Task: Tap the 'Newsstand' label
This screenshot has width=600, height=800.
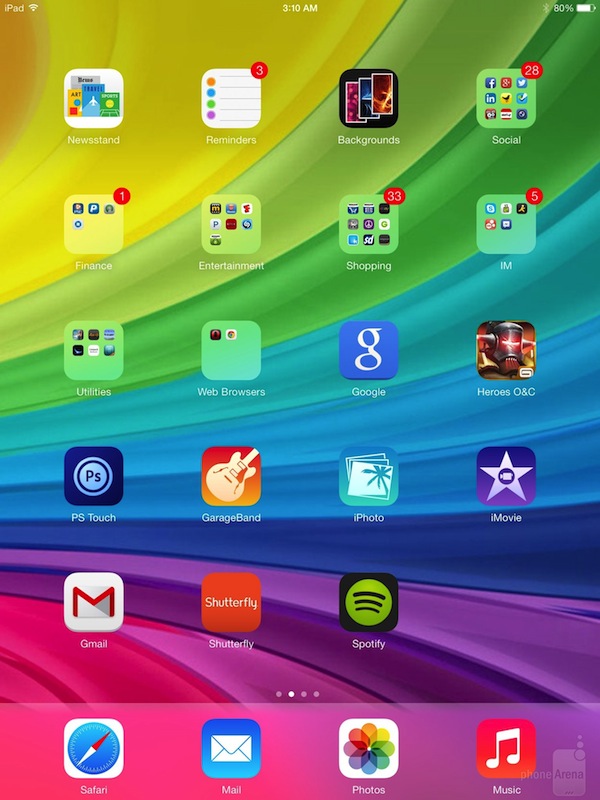Action: pyautogui.click(x=93, y=140)
